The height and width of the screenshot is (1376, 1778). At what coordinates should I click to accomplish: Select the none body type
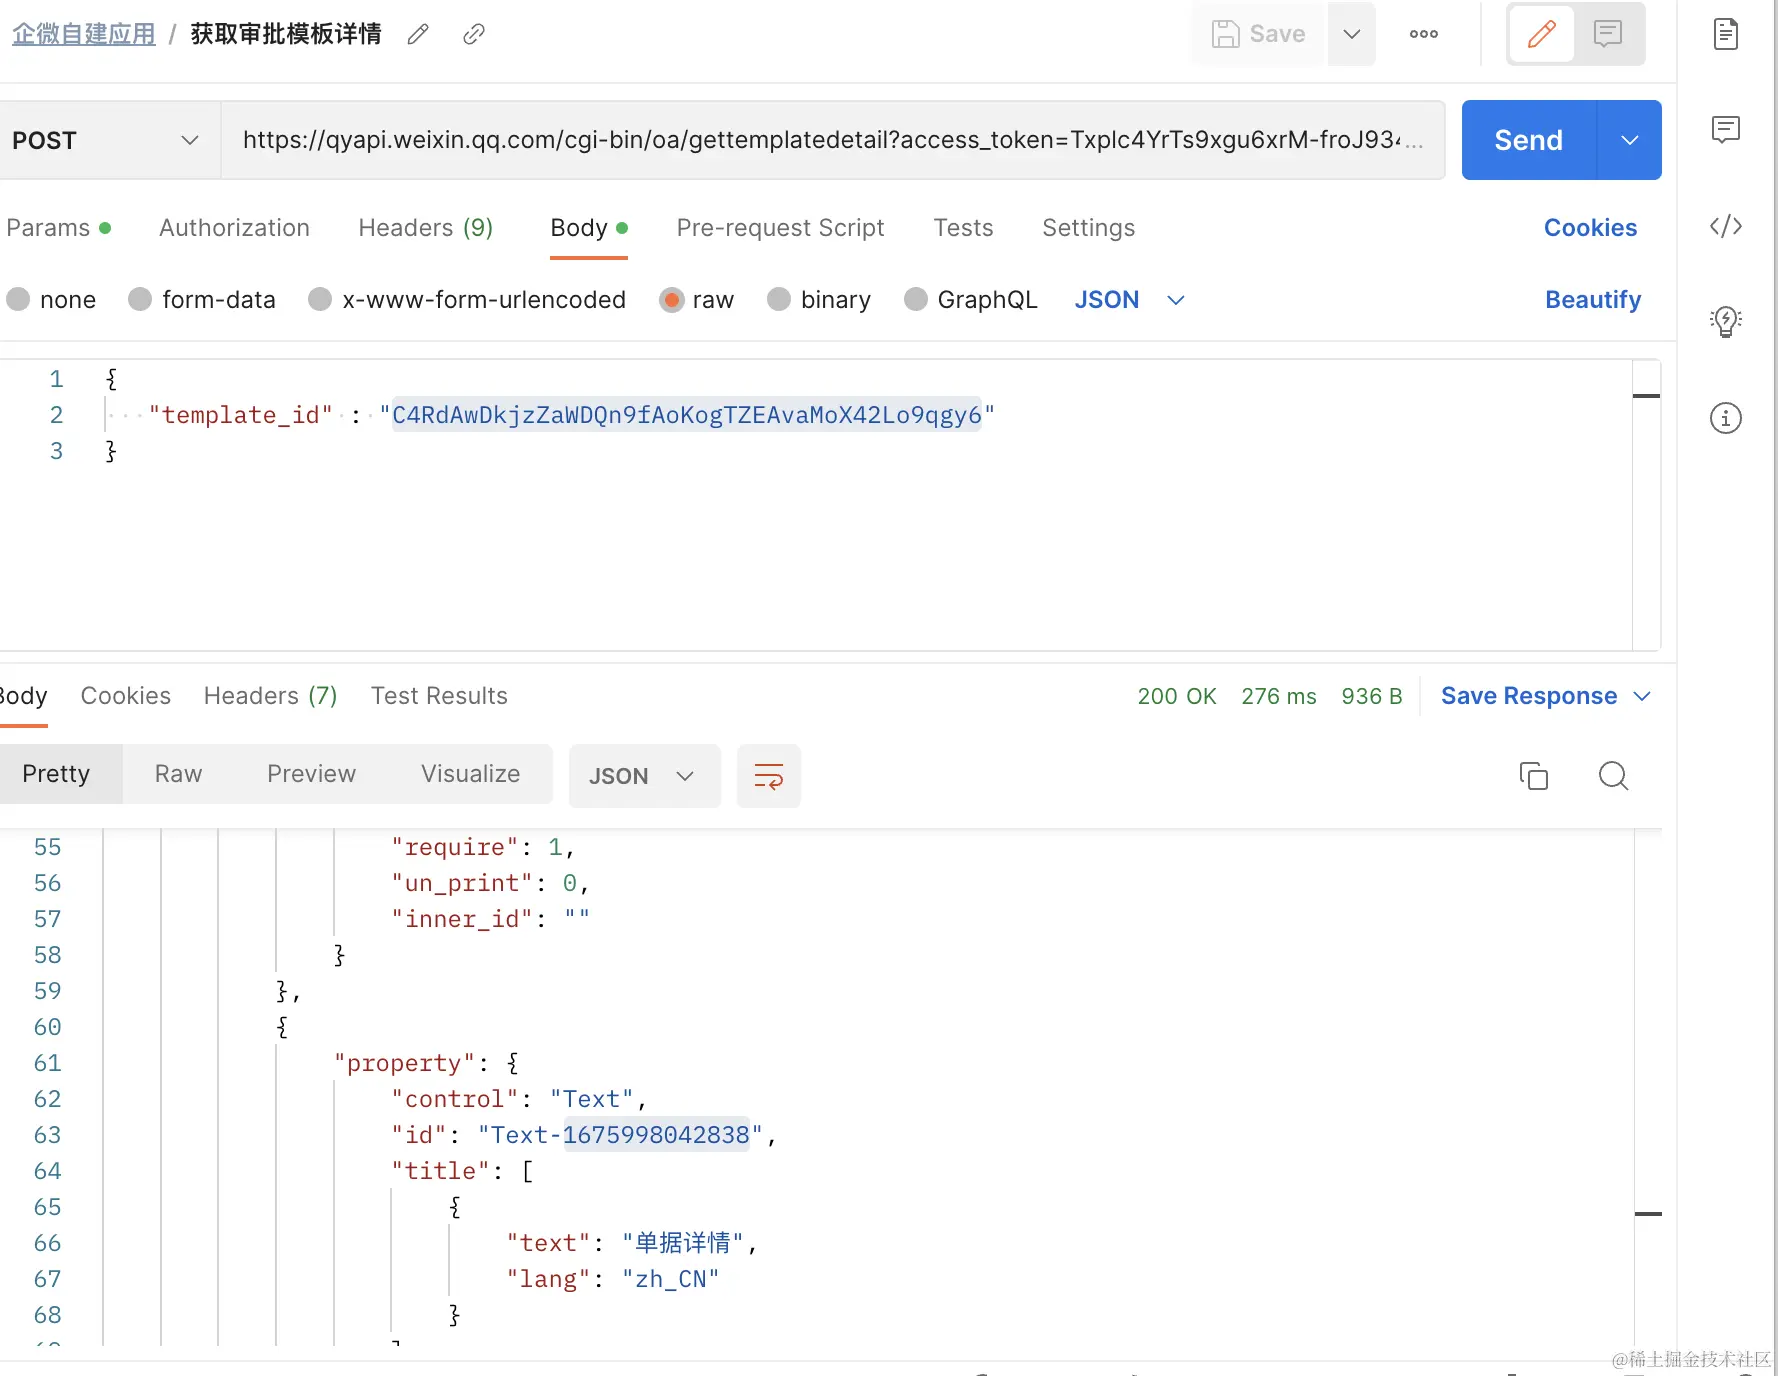[x=52, y=300]
